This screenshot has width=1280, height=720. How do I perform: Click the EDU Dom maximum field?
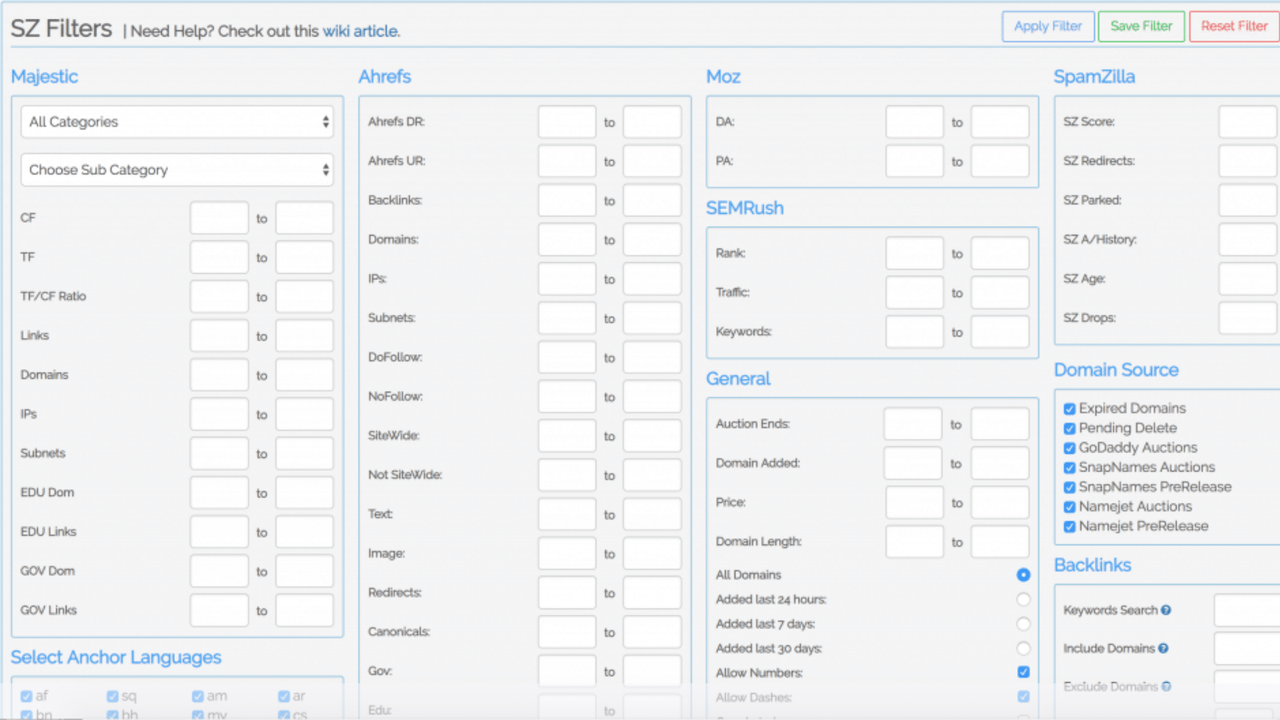(305, 493)
